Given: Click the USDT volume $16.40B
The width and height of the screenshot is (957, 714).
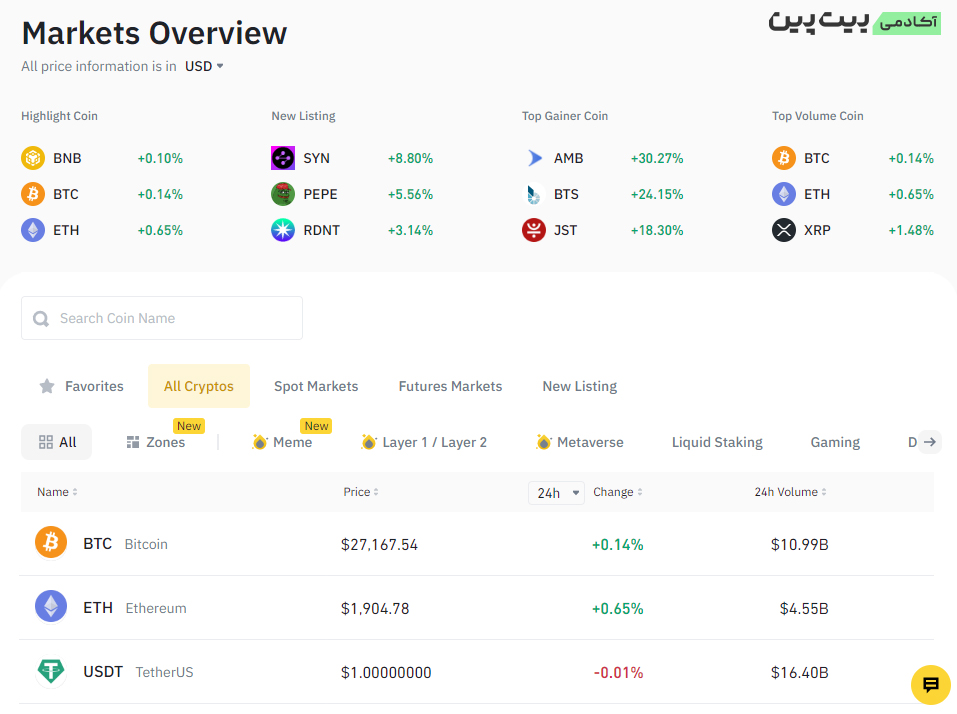Looking at the screenshot, I should [x=800, y=673].
